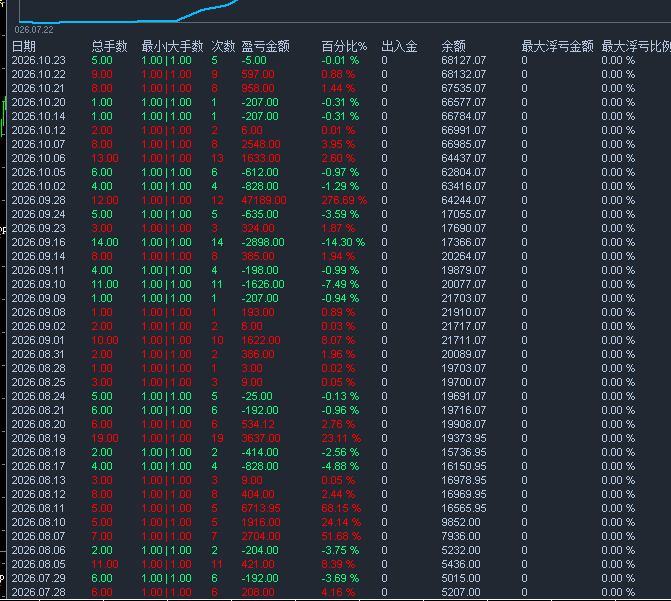The image size is (671, 601).
Task: Click profit value 958.00
Action: click(x=258, y=89)
